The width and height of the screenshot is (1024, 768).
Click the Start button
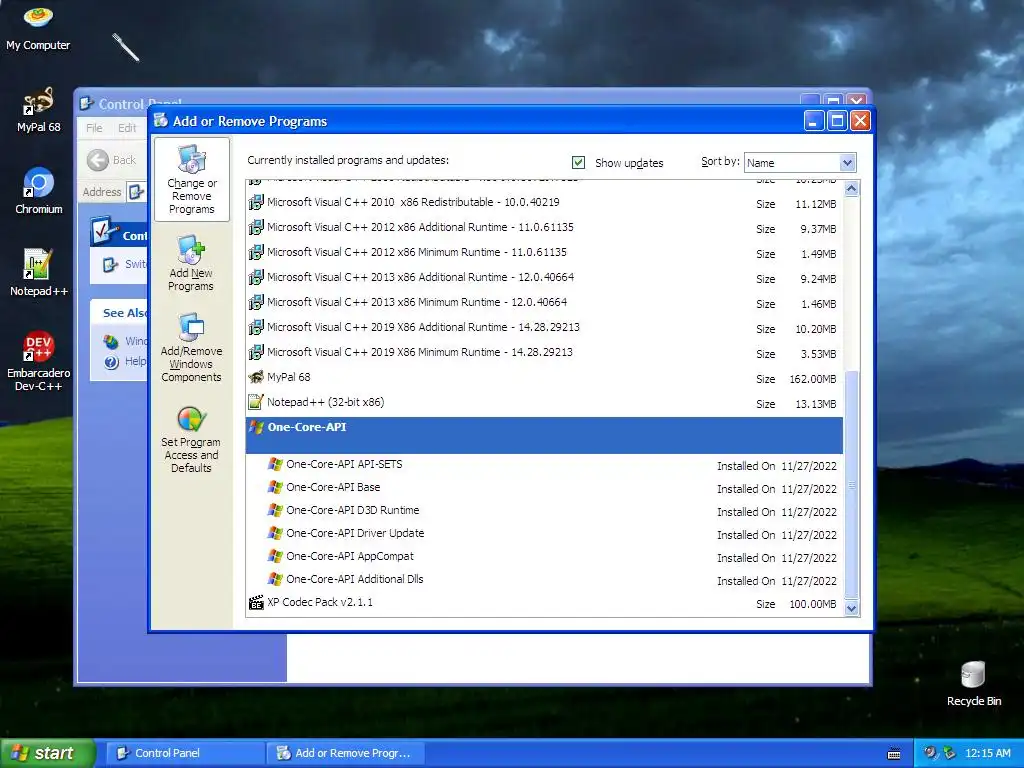coord(47,754)
